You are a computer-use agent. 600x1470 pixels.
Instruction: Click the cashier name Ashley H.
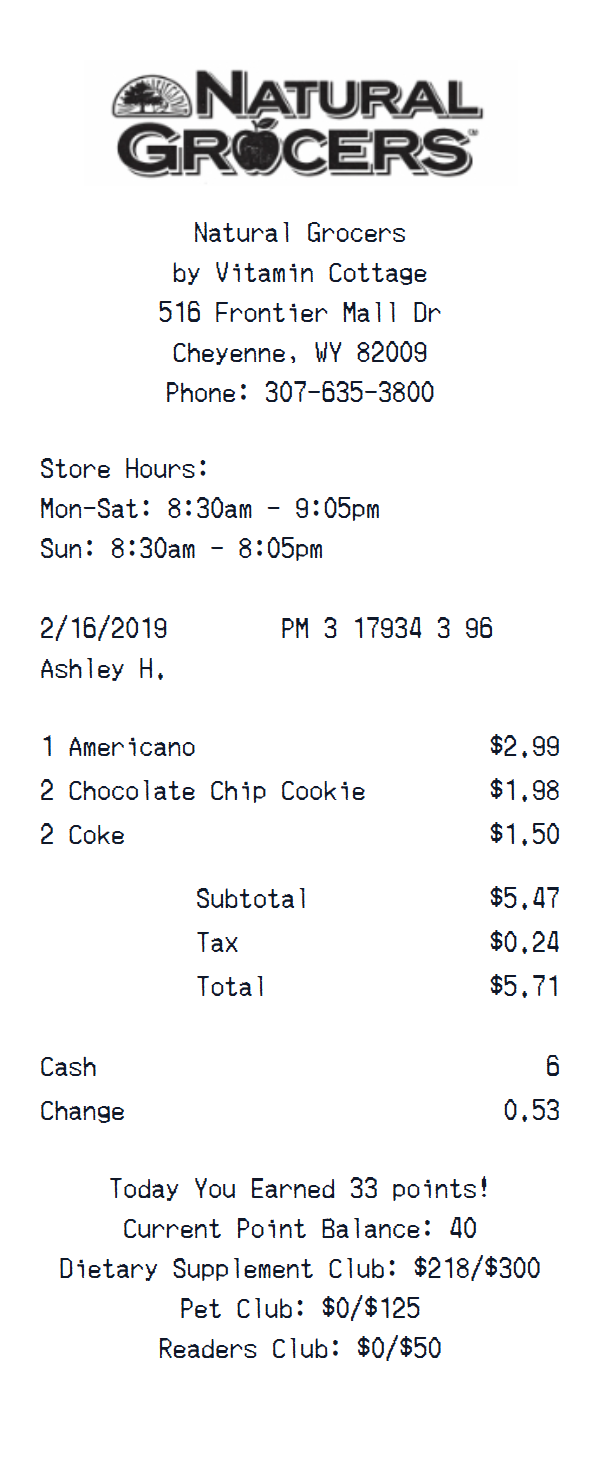click(102, 669)
